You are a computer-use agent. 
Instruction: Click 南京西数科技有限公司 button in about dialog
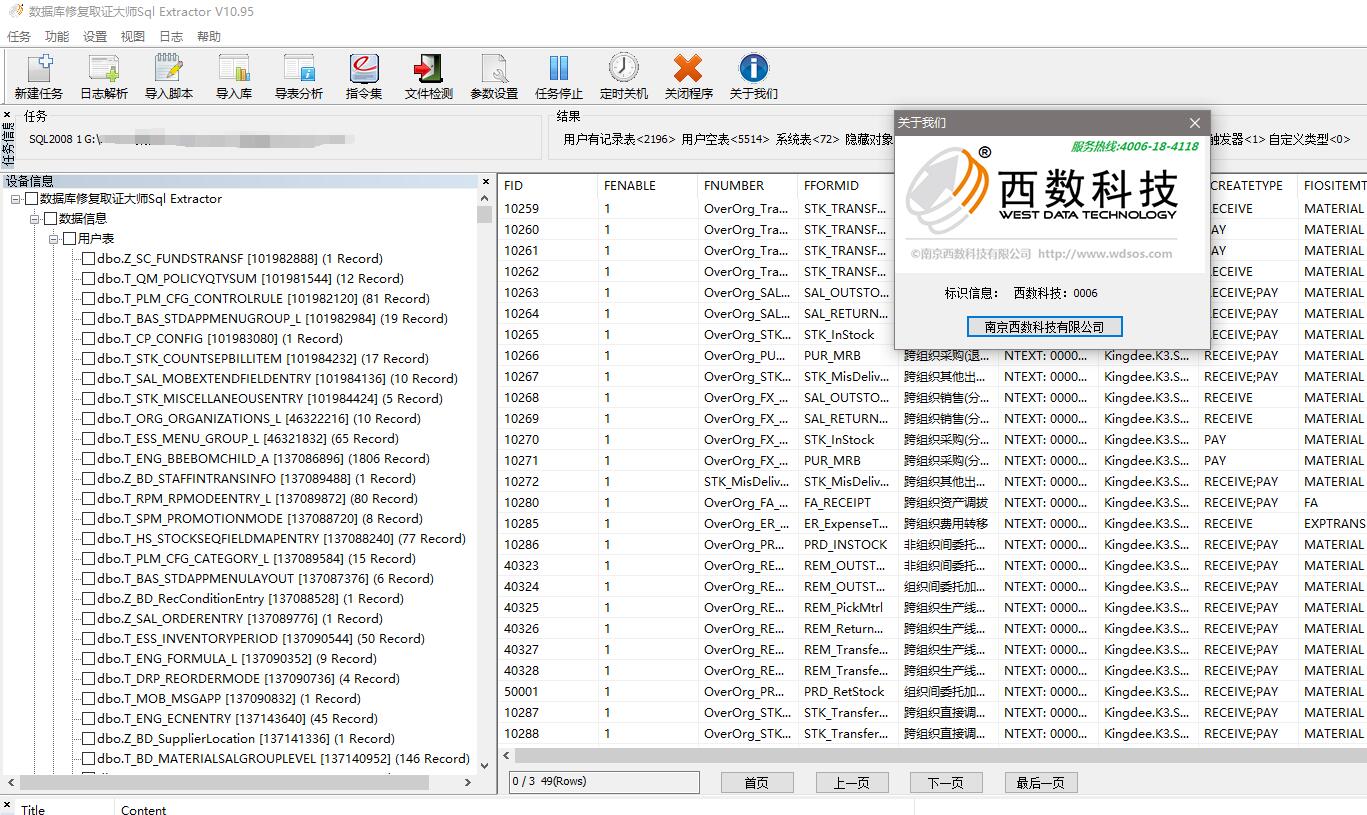click(x=1044, y=327)
